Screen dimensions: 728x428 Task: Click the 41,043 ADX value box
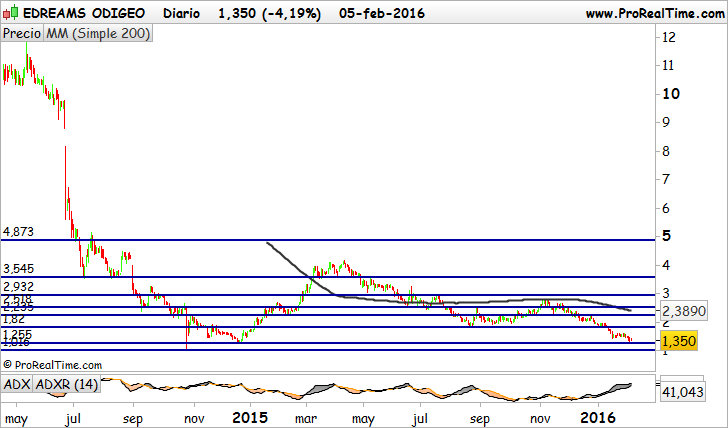682,392
